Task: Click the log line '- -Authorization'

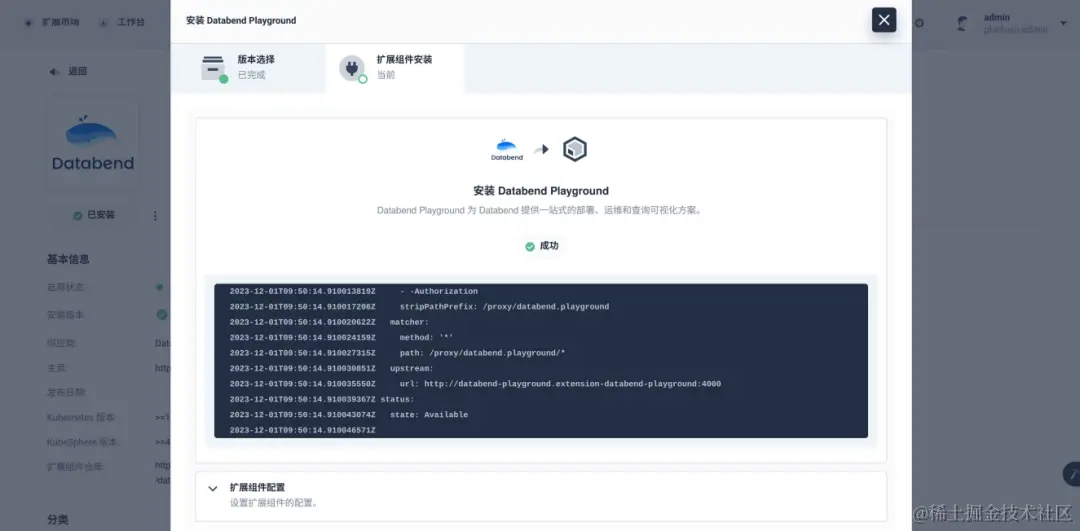Action: point(353,291)
